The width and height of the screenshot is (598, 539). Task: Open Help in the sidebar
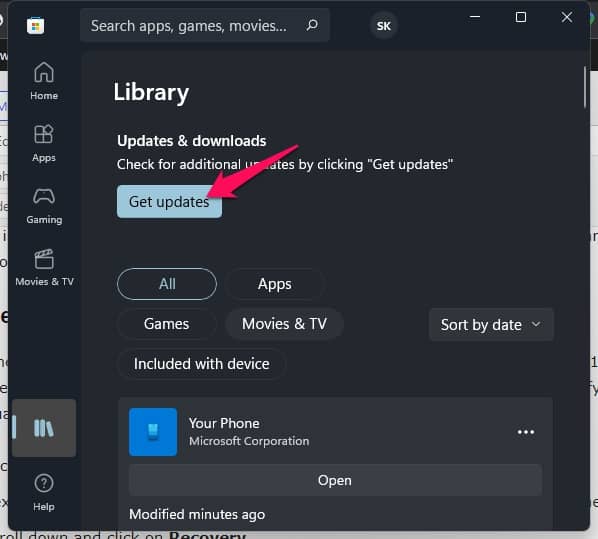[44, 492]
